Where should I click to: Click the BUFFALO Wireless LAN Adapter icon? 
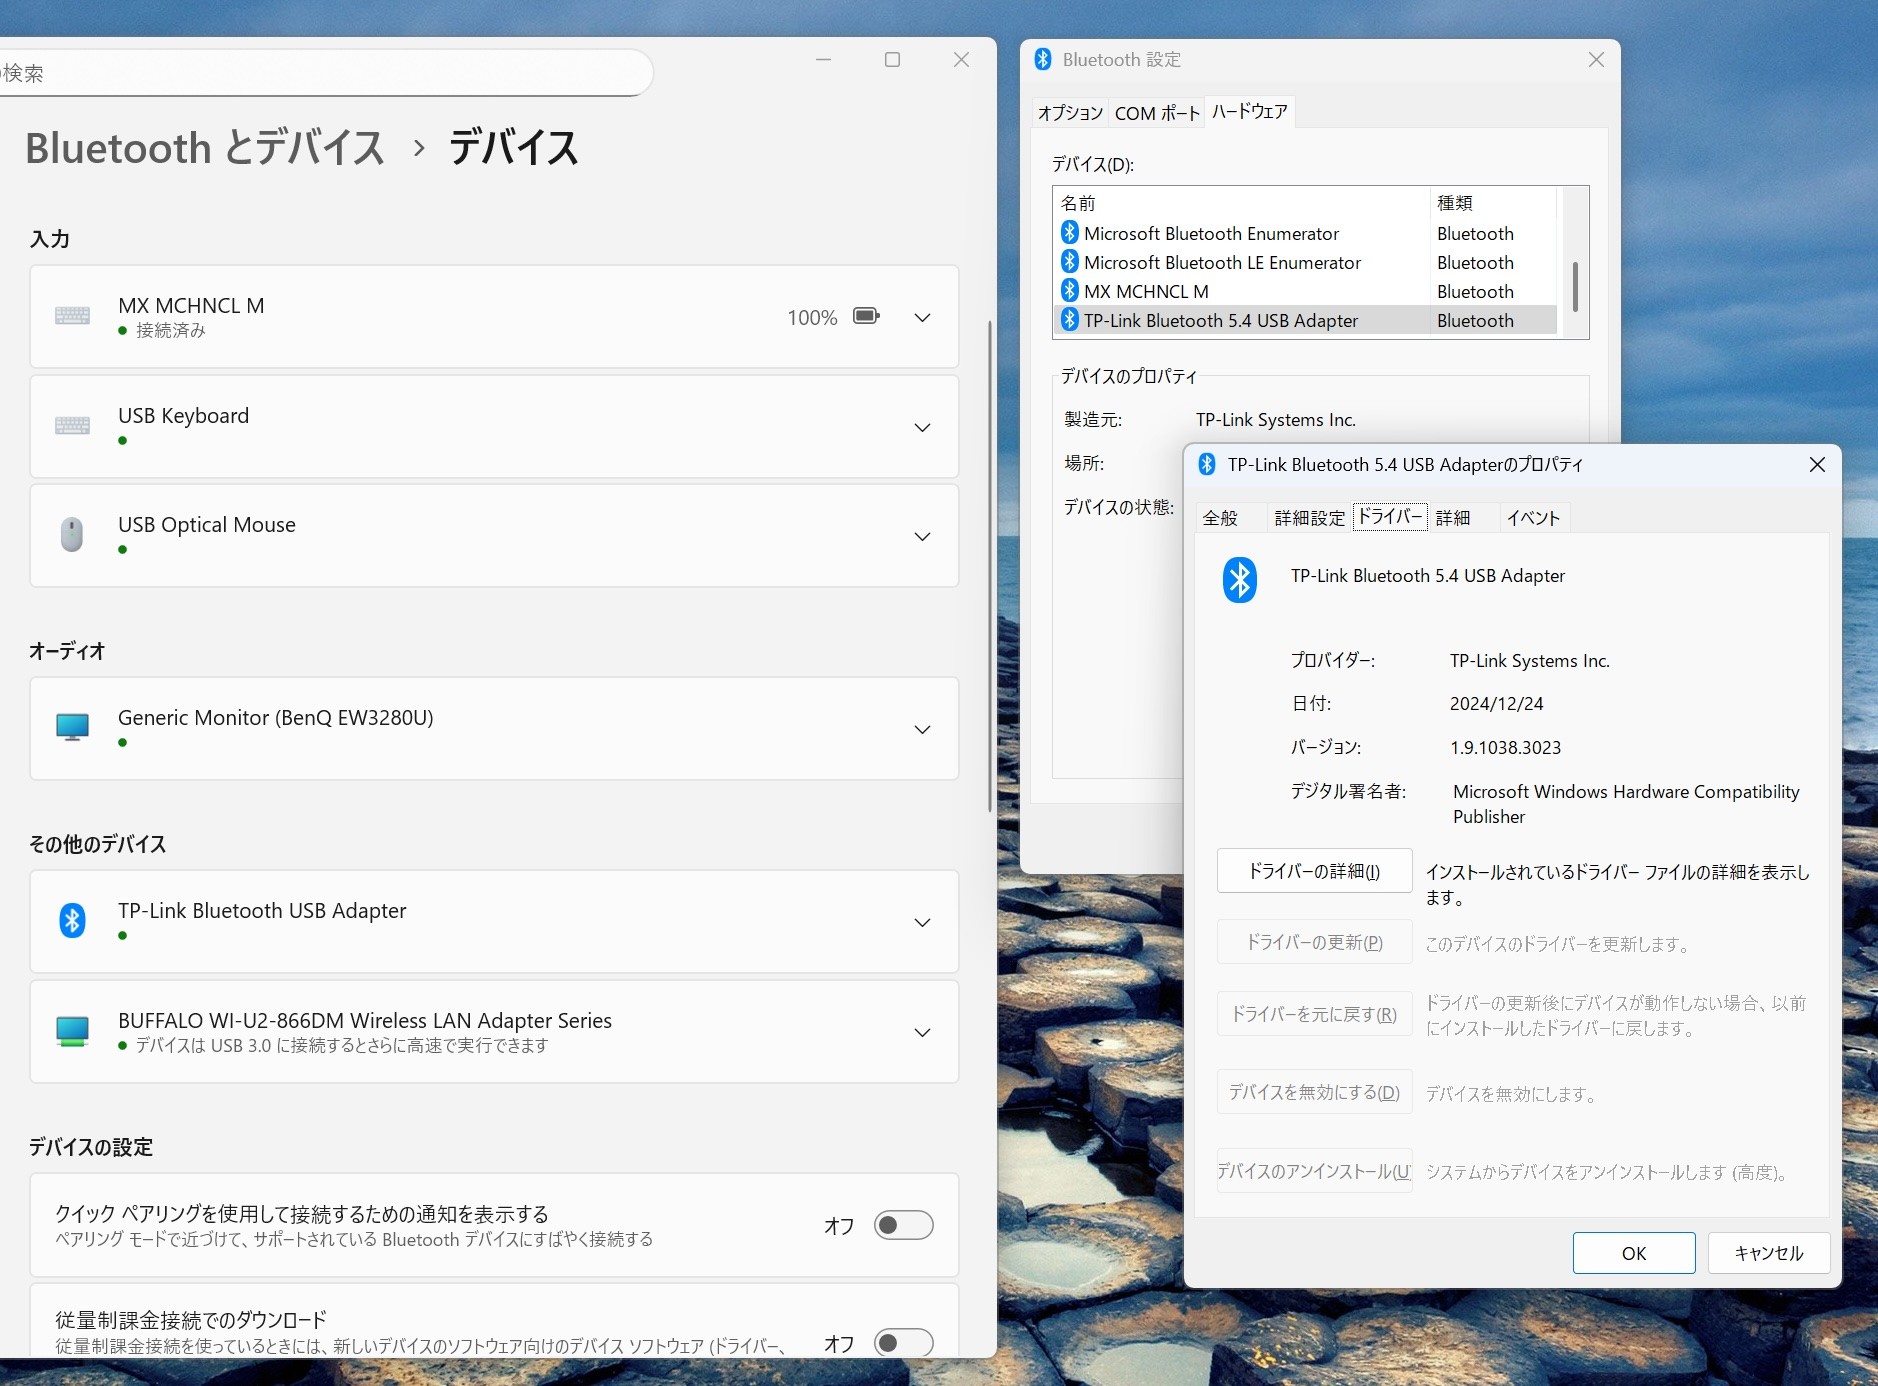pyautogui.click(x=72, y=1031)
